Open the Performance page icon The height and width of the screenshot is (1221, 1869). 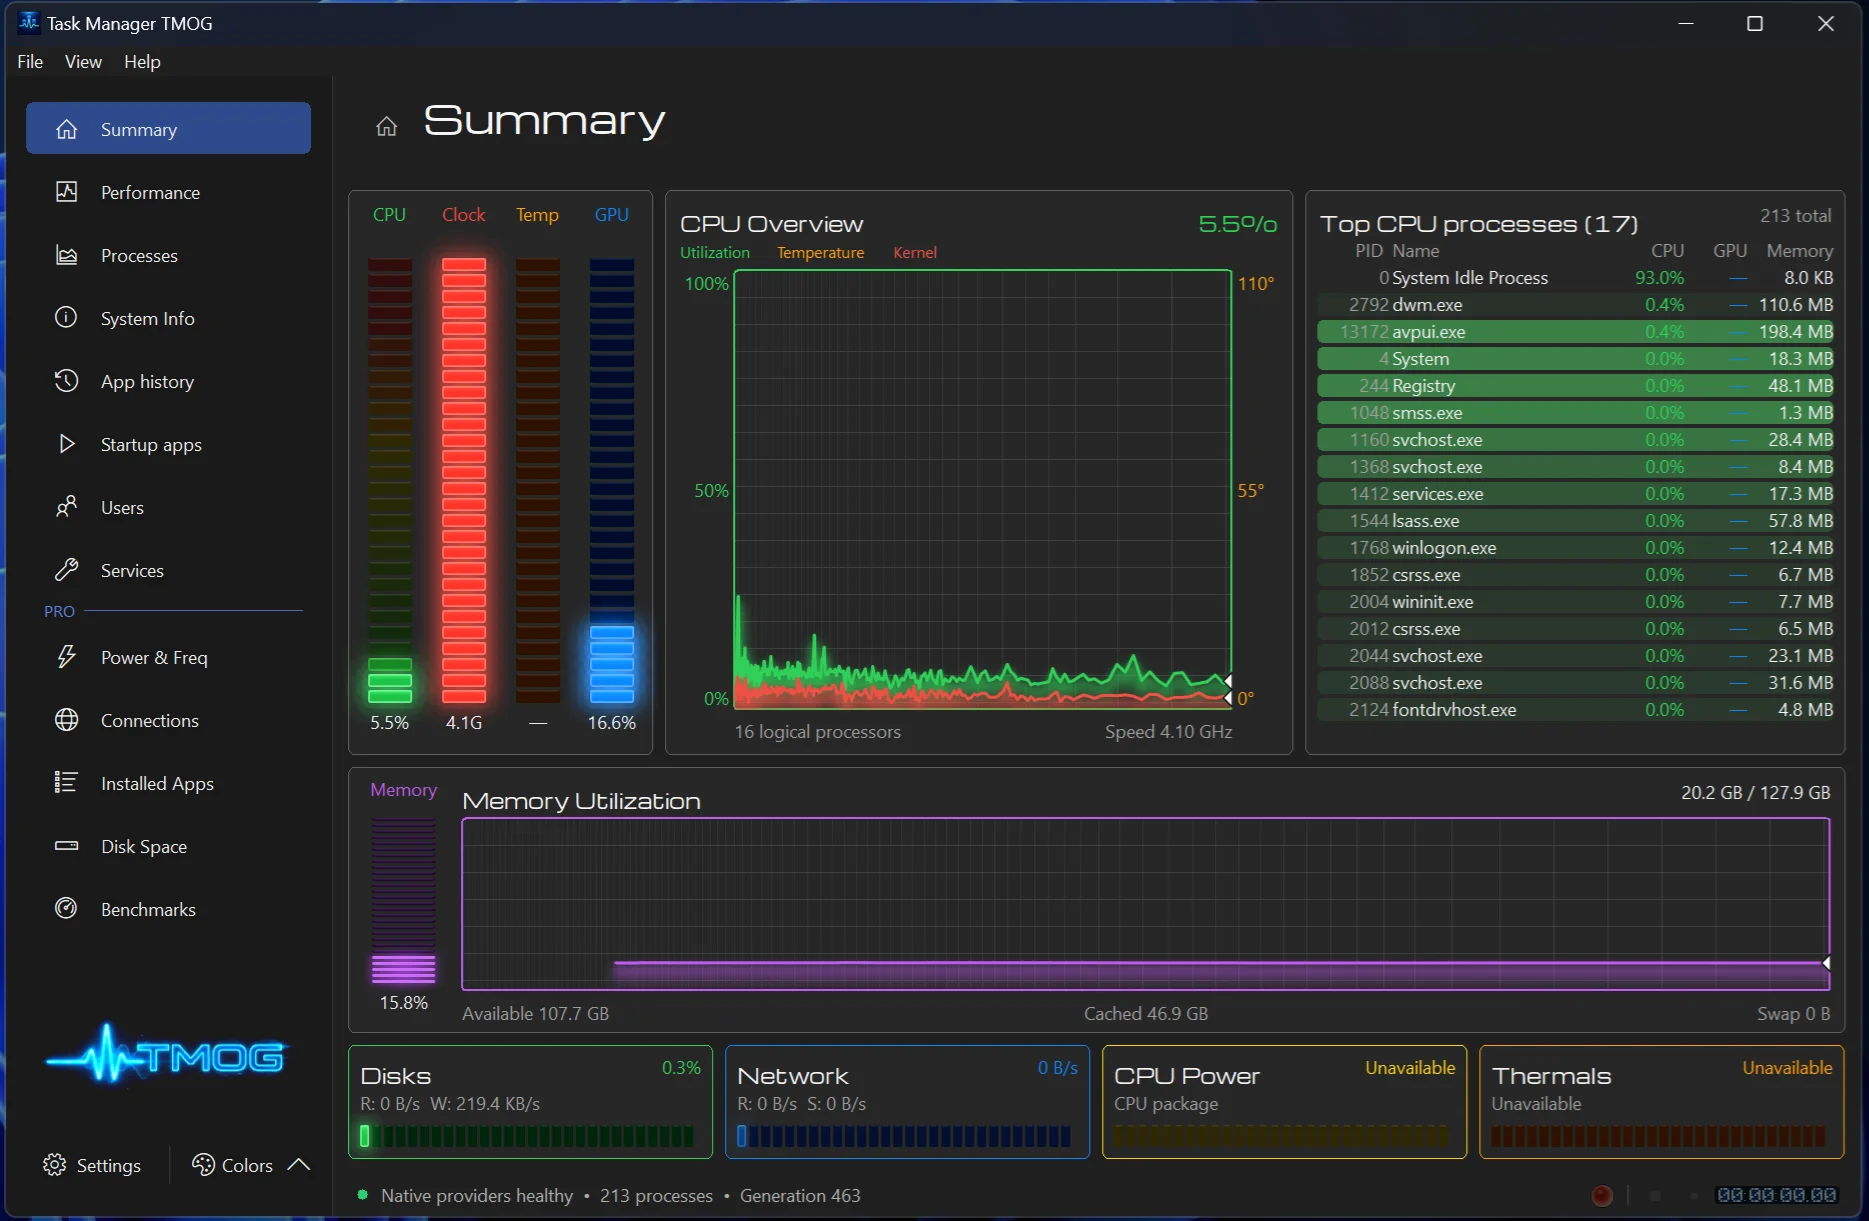tap(66, 192)
